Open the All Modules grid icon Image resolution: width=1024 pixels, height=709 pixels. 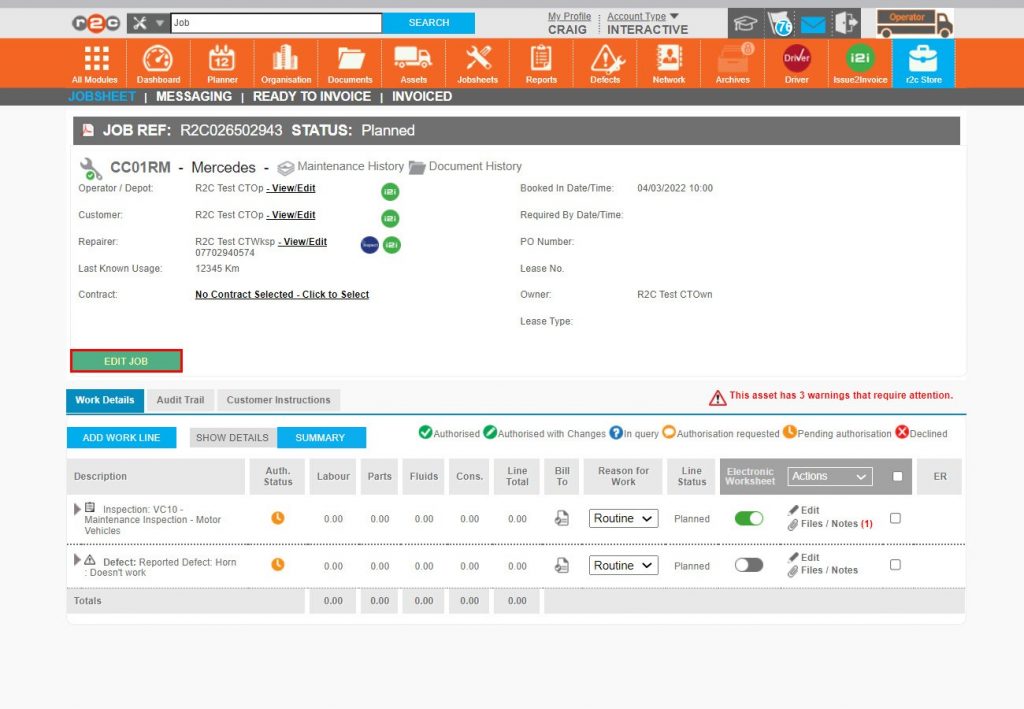96,63
